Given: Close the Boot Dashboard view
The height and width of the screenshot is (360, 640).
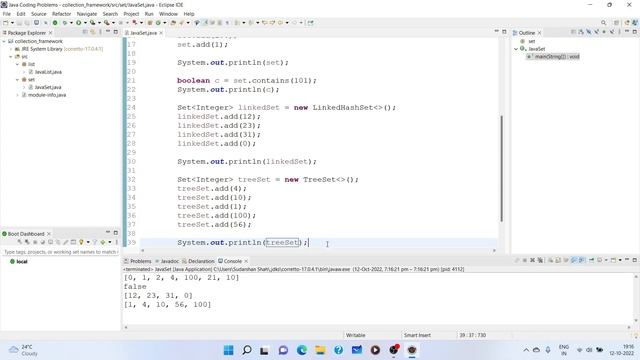Looking at the screenshot, I should pos(49,234).
